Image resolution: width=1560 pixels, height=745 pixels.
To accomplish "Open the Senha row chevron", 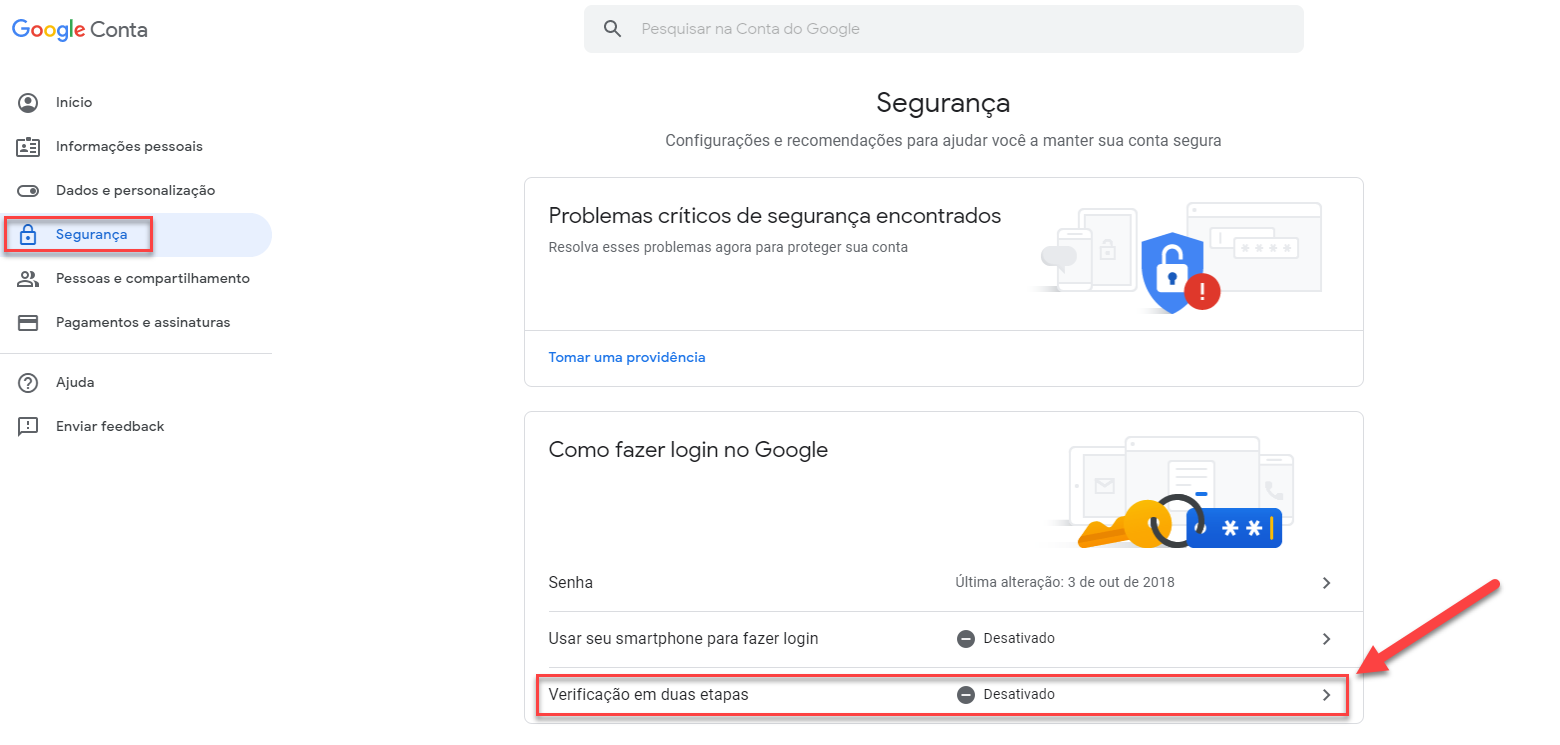I will tap(1326, 583).
